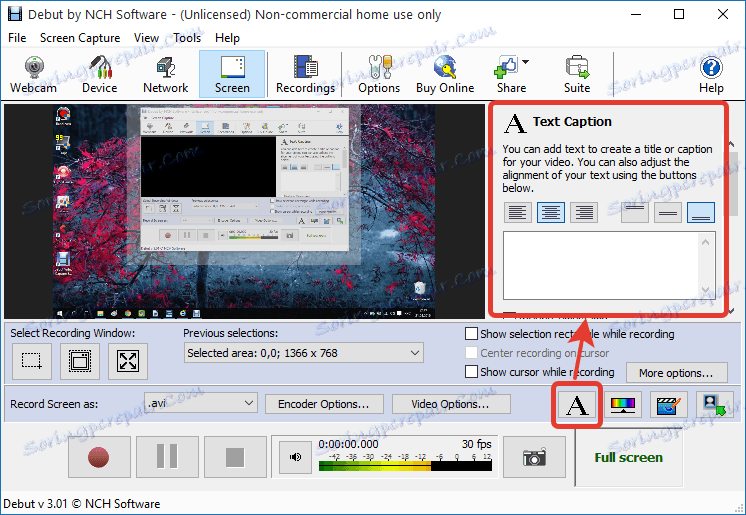Image resolution: width=746 pixels, height=515 pixels.
Task: Align caption text to the left
Action: coord(518,212)
